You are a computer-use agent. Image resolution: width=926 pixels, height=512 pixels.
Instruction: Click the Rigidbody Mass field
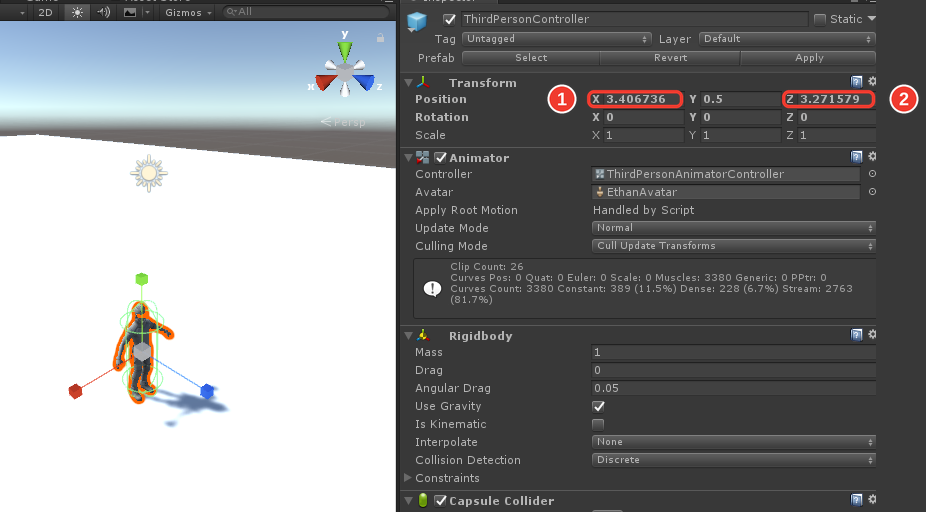click(x=733, y=353)
